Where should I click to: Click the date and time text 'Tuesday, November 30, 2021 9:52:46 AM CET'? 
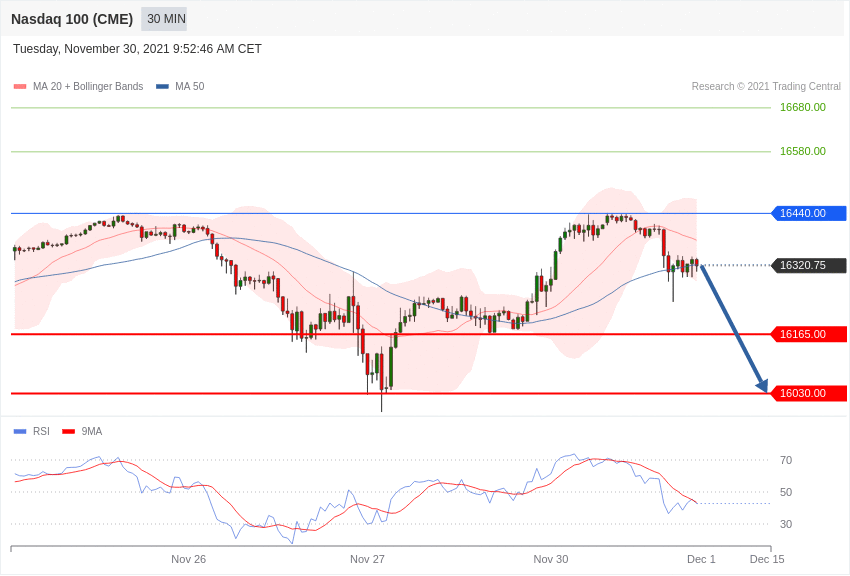point(137,49)
